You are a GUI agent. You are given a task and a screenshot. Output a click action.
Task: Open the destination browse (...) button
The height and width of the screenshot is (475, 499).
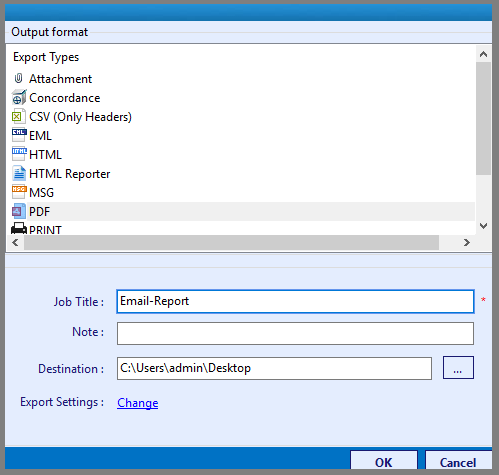point(458,368)
